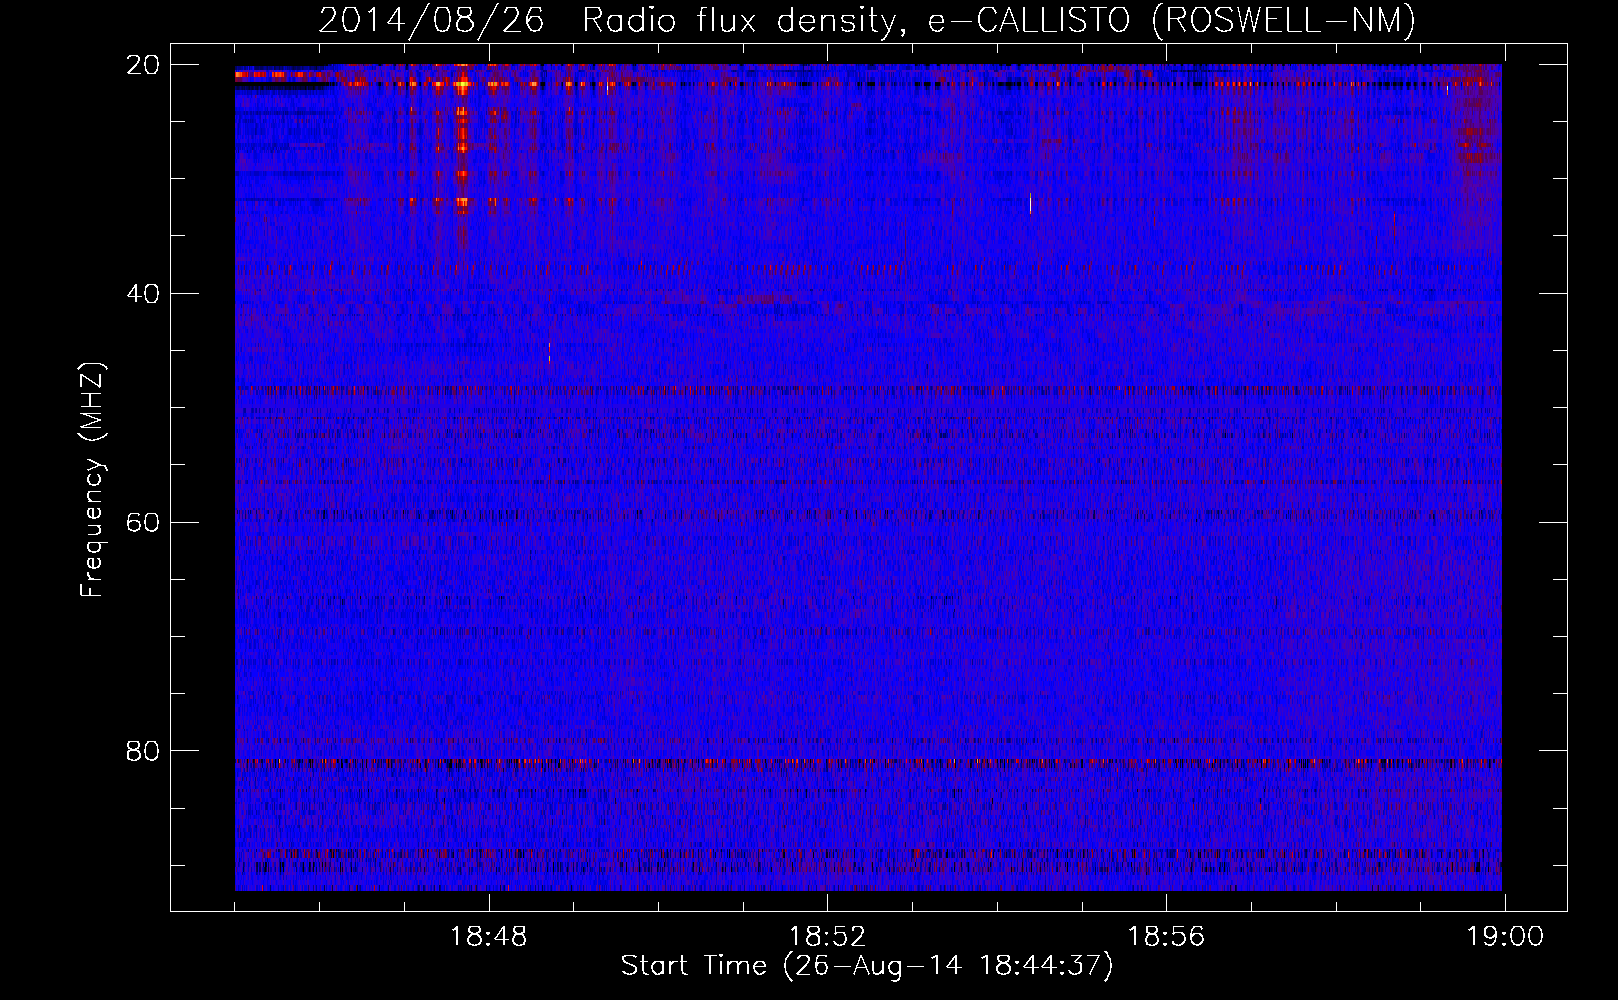Click the 80 frequency tick label
The image size is (1618, 1000).
[142, 751]
